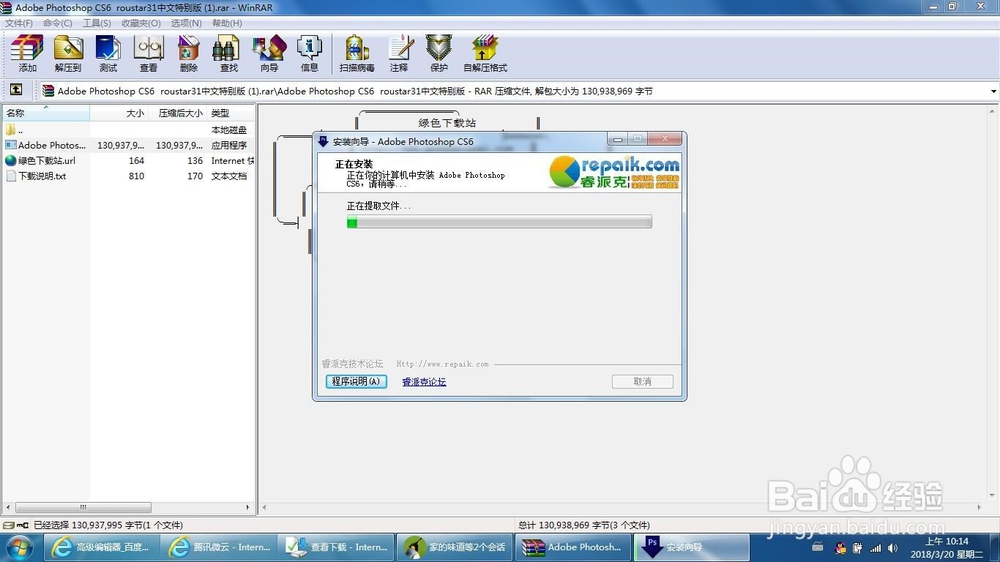This screenshot has width=1000, height=562.
Task: Select the Adobe Photos... application file
Action: tap(129, 145)
